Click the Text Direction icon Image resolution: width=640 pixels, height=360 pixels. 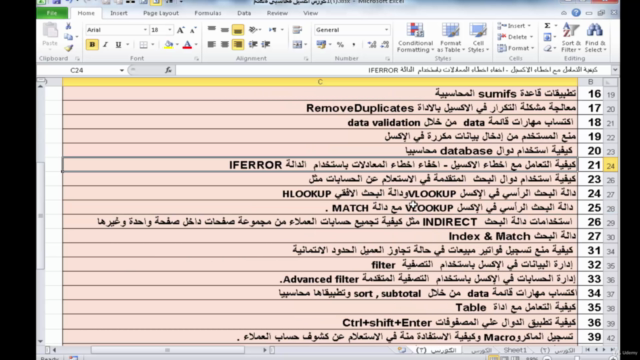[x=273, y=29]
